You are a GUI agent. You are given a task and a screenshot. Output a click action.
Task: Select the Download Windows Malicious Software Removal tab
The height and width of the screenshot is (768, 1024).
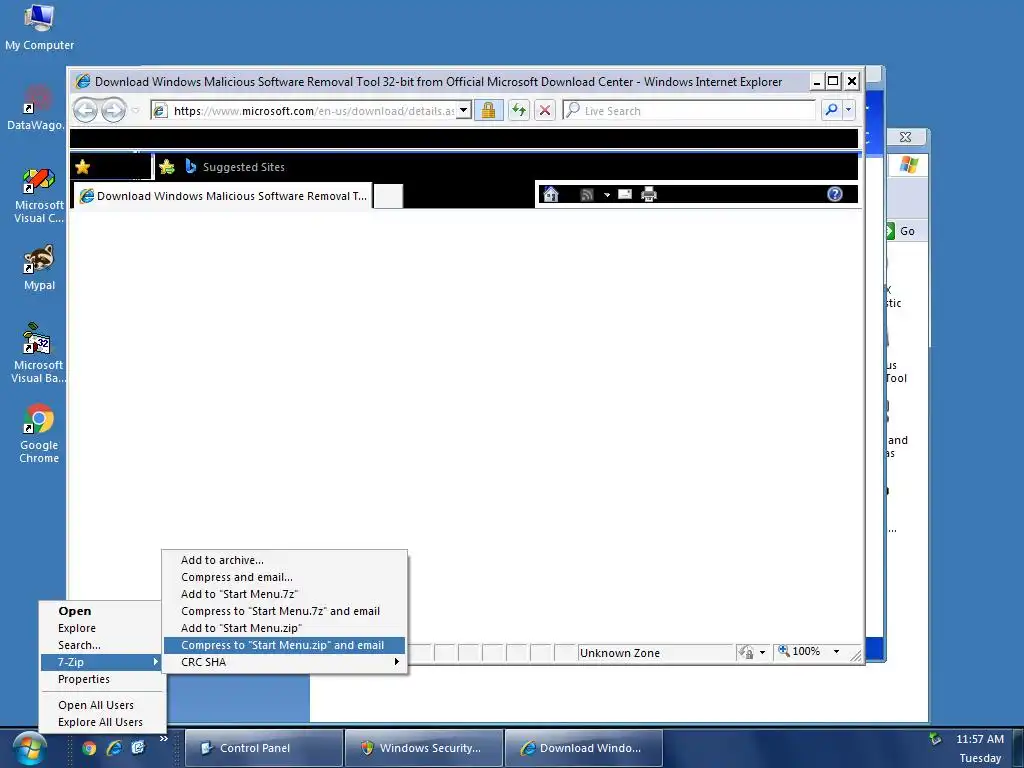click(223, 196)
